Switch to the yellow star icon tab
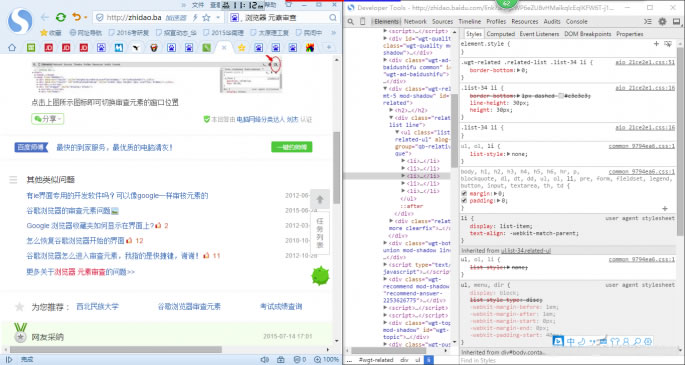 (x=241, y=48)
